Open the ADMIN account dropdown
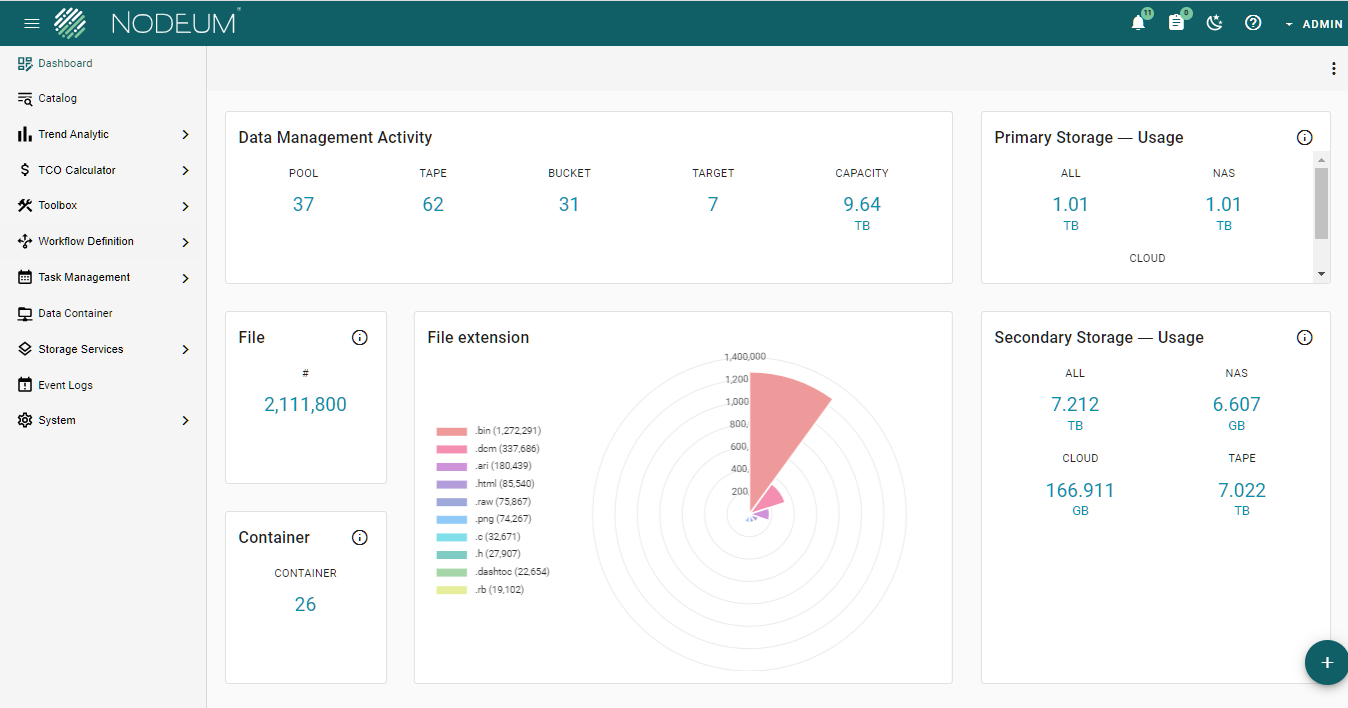The height and width of the screenshot is (708, 1348). tap(1314, 23)
